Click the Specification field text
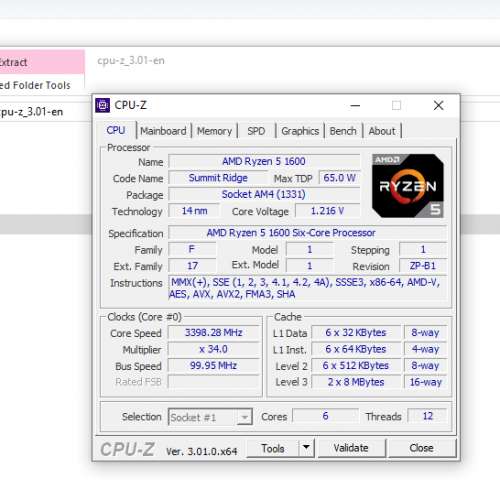 tap(291, 233)
